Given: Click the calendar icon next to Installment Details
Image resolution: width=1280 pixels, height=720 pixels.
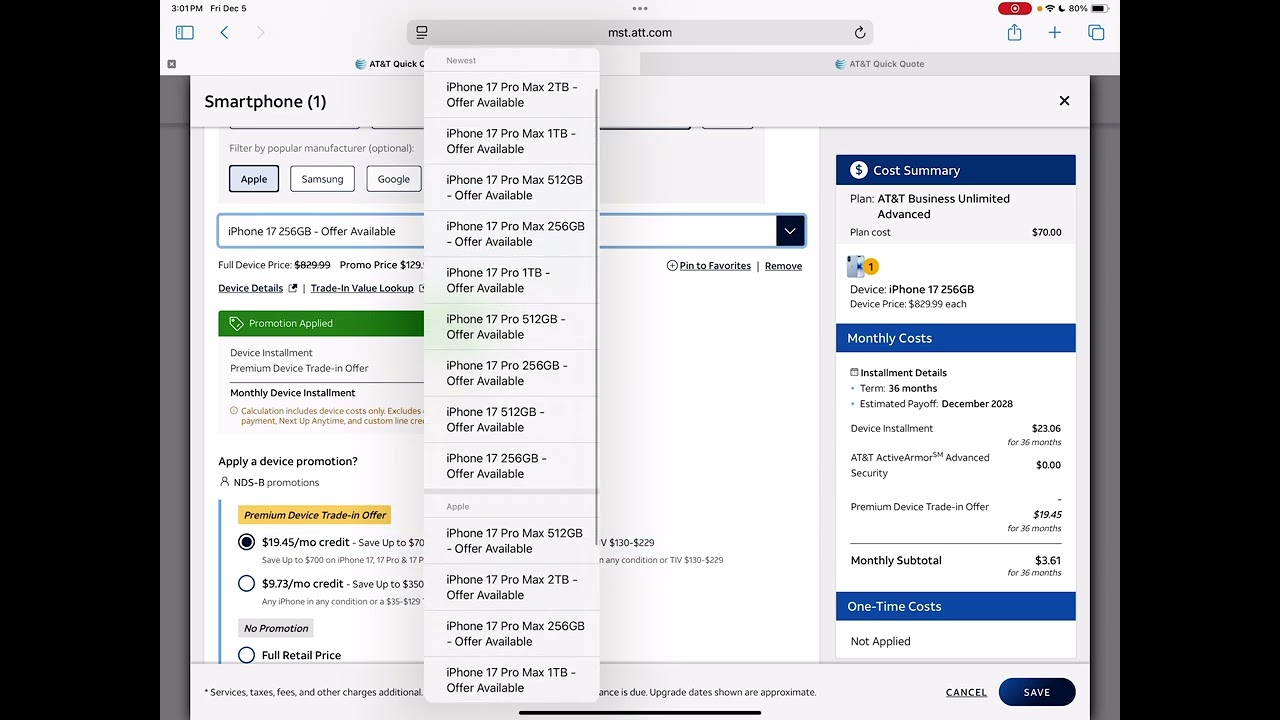Looking at the screenshot, I should (854, 372).
